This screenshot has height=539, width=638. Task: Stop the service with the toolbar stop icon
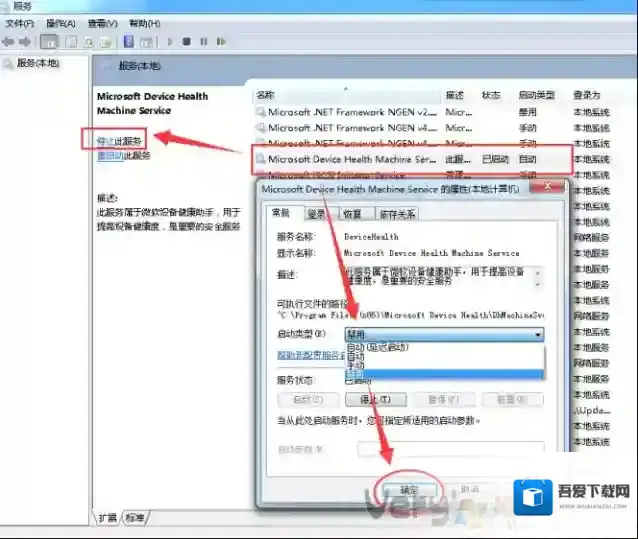(186, 41)
